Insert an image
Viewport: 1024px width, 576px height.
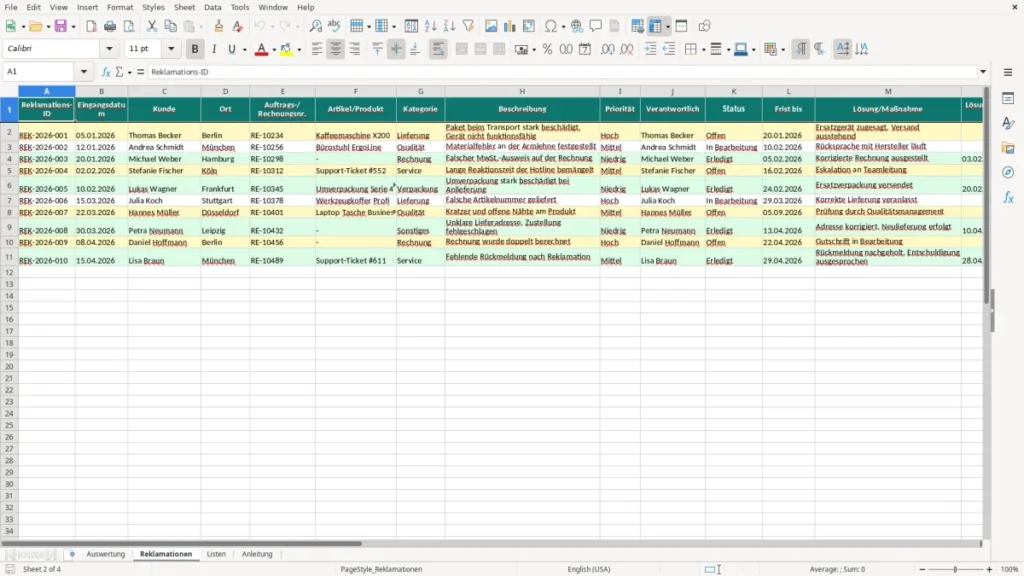coord(491,26)
